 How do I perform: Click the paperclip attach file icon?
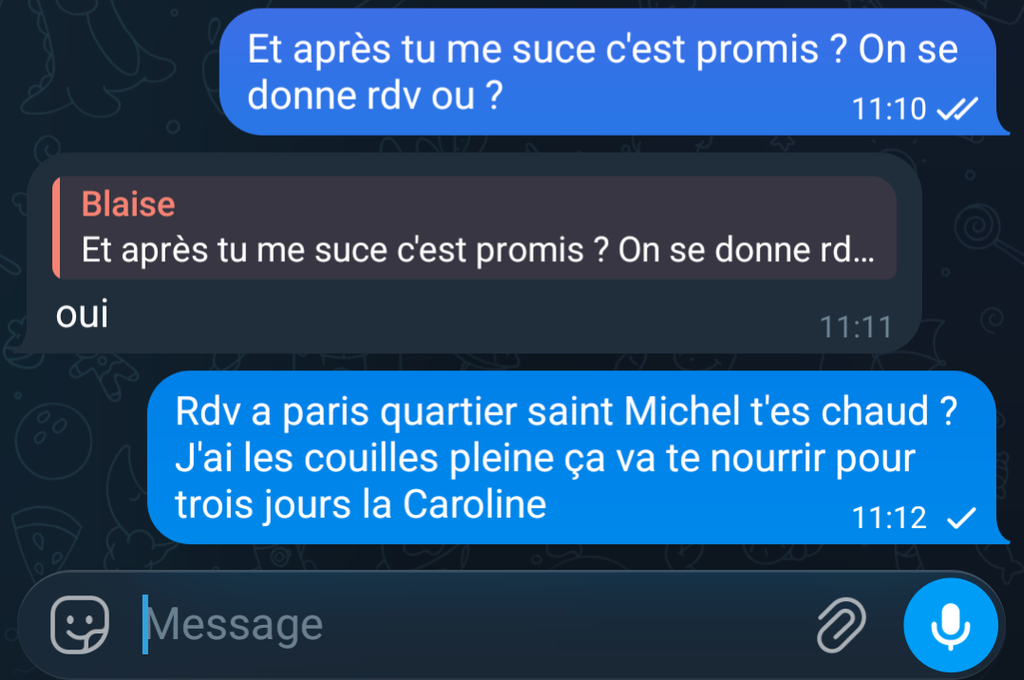(841, 624)
